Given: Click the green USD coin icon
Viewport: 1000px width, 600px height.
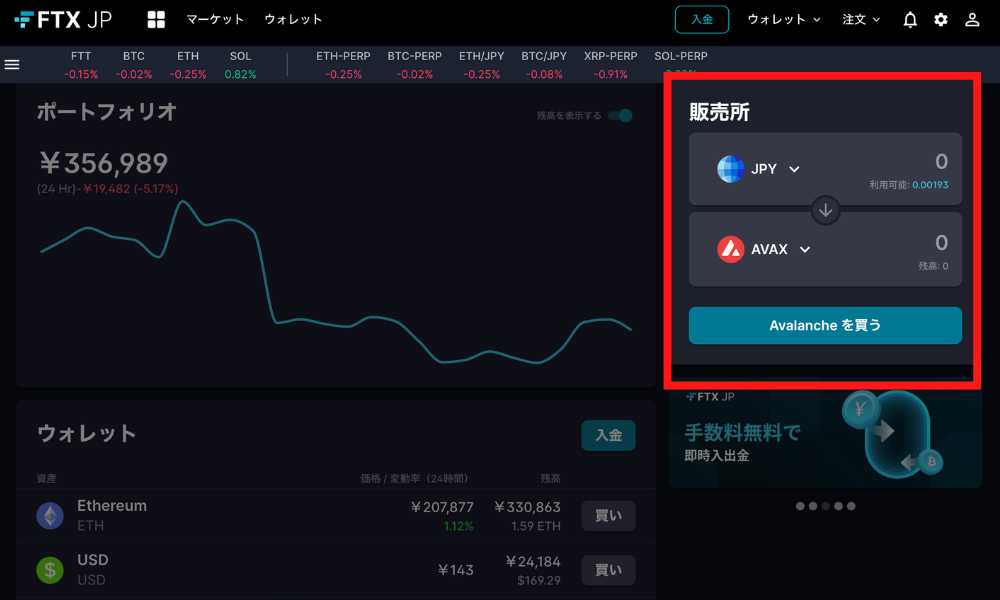Looking at the screenshot, I should pos(50,570).
